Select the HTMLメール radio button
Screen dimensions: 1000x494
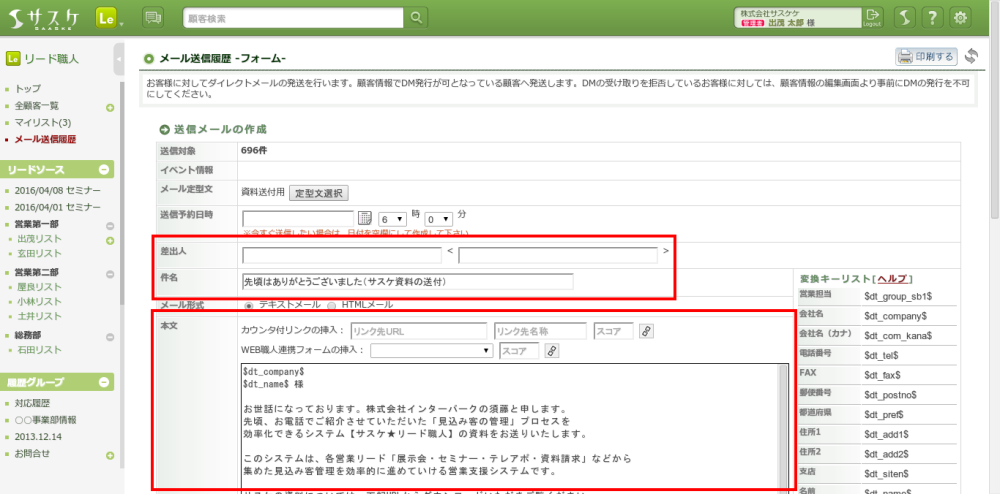(x=333, y=304)
